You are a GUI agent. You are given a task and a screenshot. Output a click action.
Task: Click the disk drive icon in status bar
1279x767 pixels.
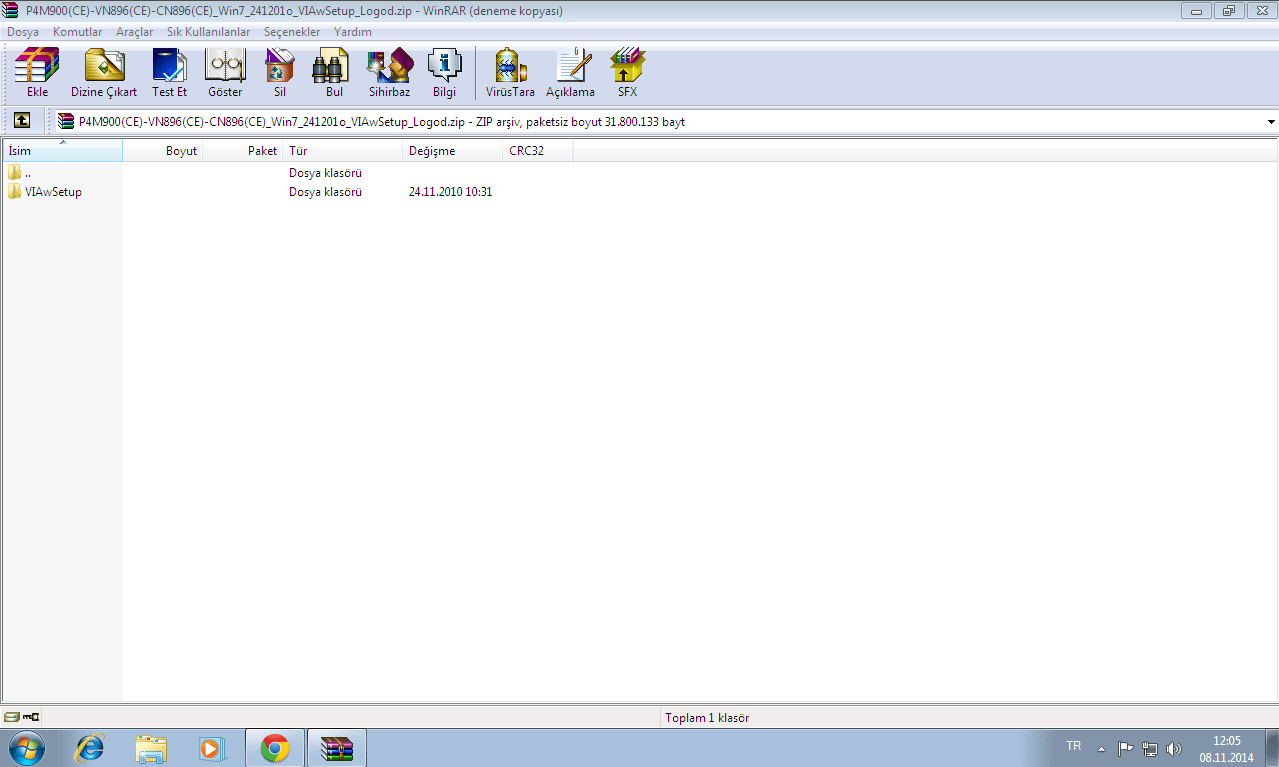[x=12, y=717]
